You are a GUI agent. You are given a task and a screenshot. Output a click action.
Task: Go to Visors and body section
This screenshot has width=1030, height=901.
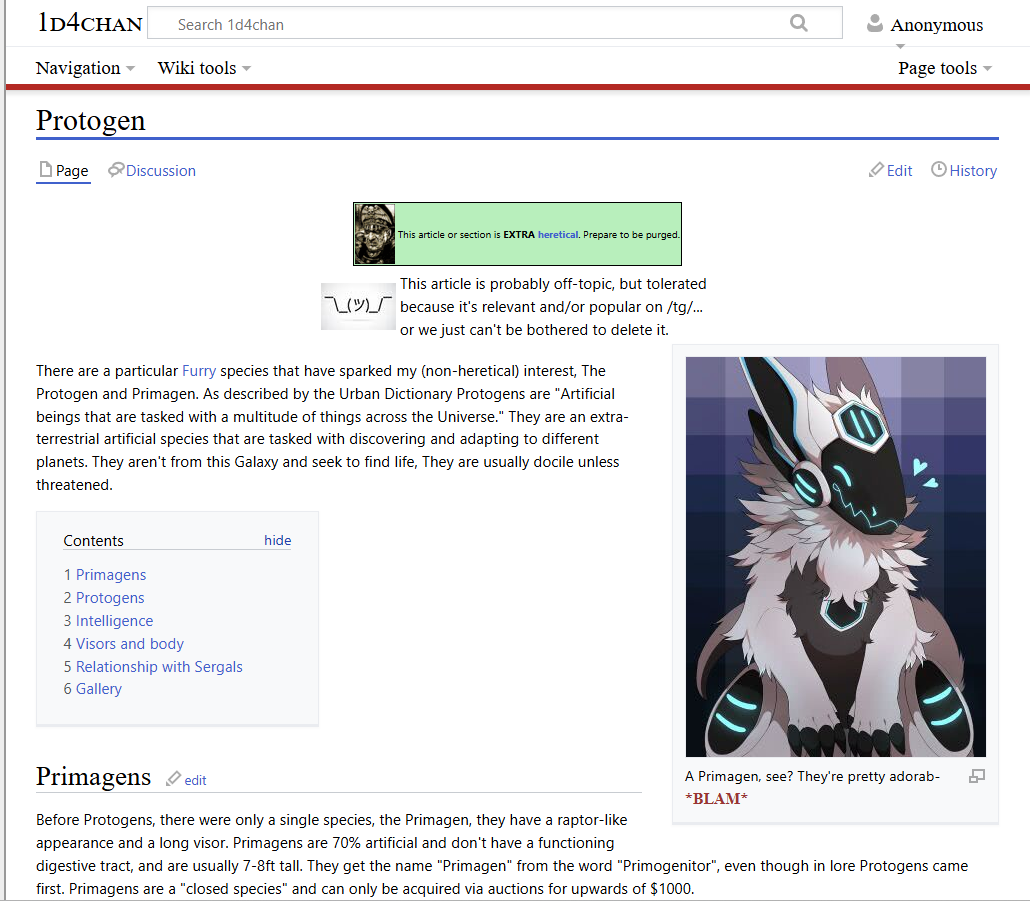click(x=129, y=644)
